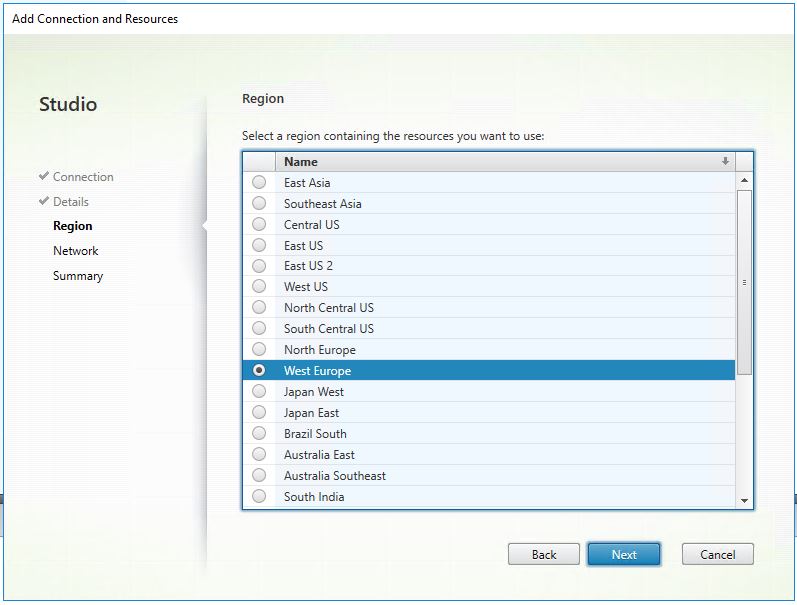The height and width of the screenshot is (605, 797).
Task: Open the Details wizard step
Action: coord(71,202)
